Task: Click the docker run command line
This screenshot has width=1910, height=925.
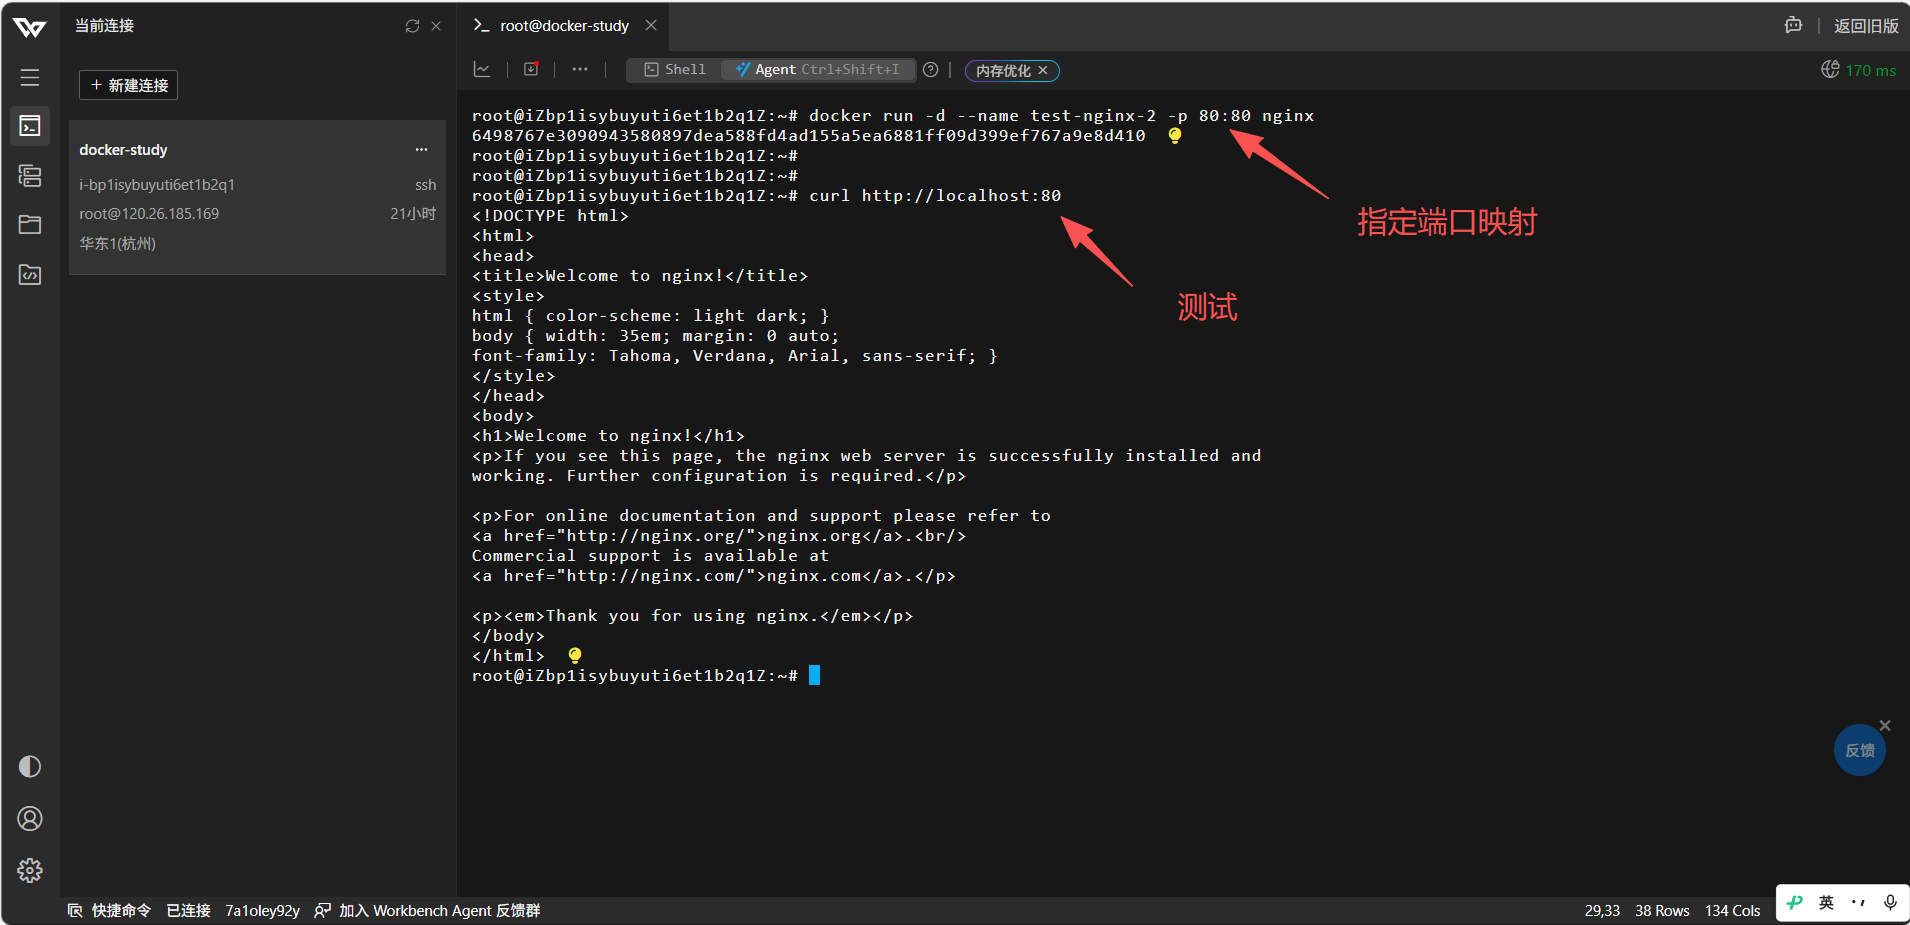Action: click(893, 116)
